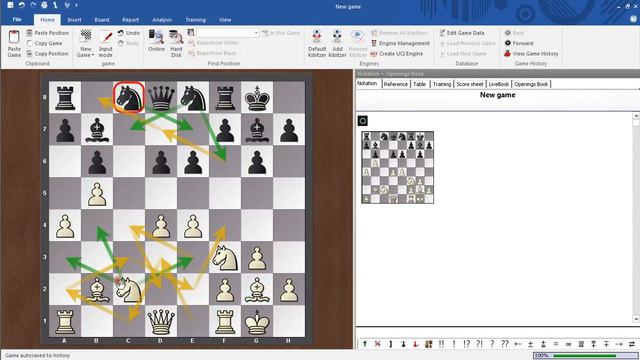The image size is (640, 360).
Task: Click the redo arrow in title bar
Action: [33, 5]
